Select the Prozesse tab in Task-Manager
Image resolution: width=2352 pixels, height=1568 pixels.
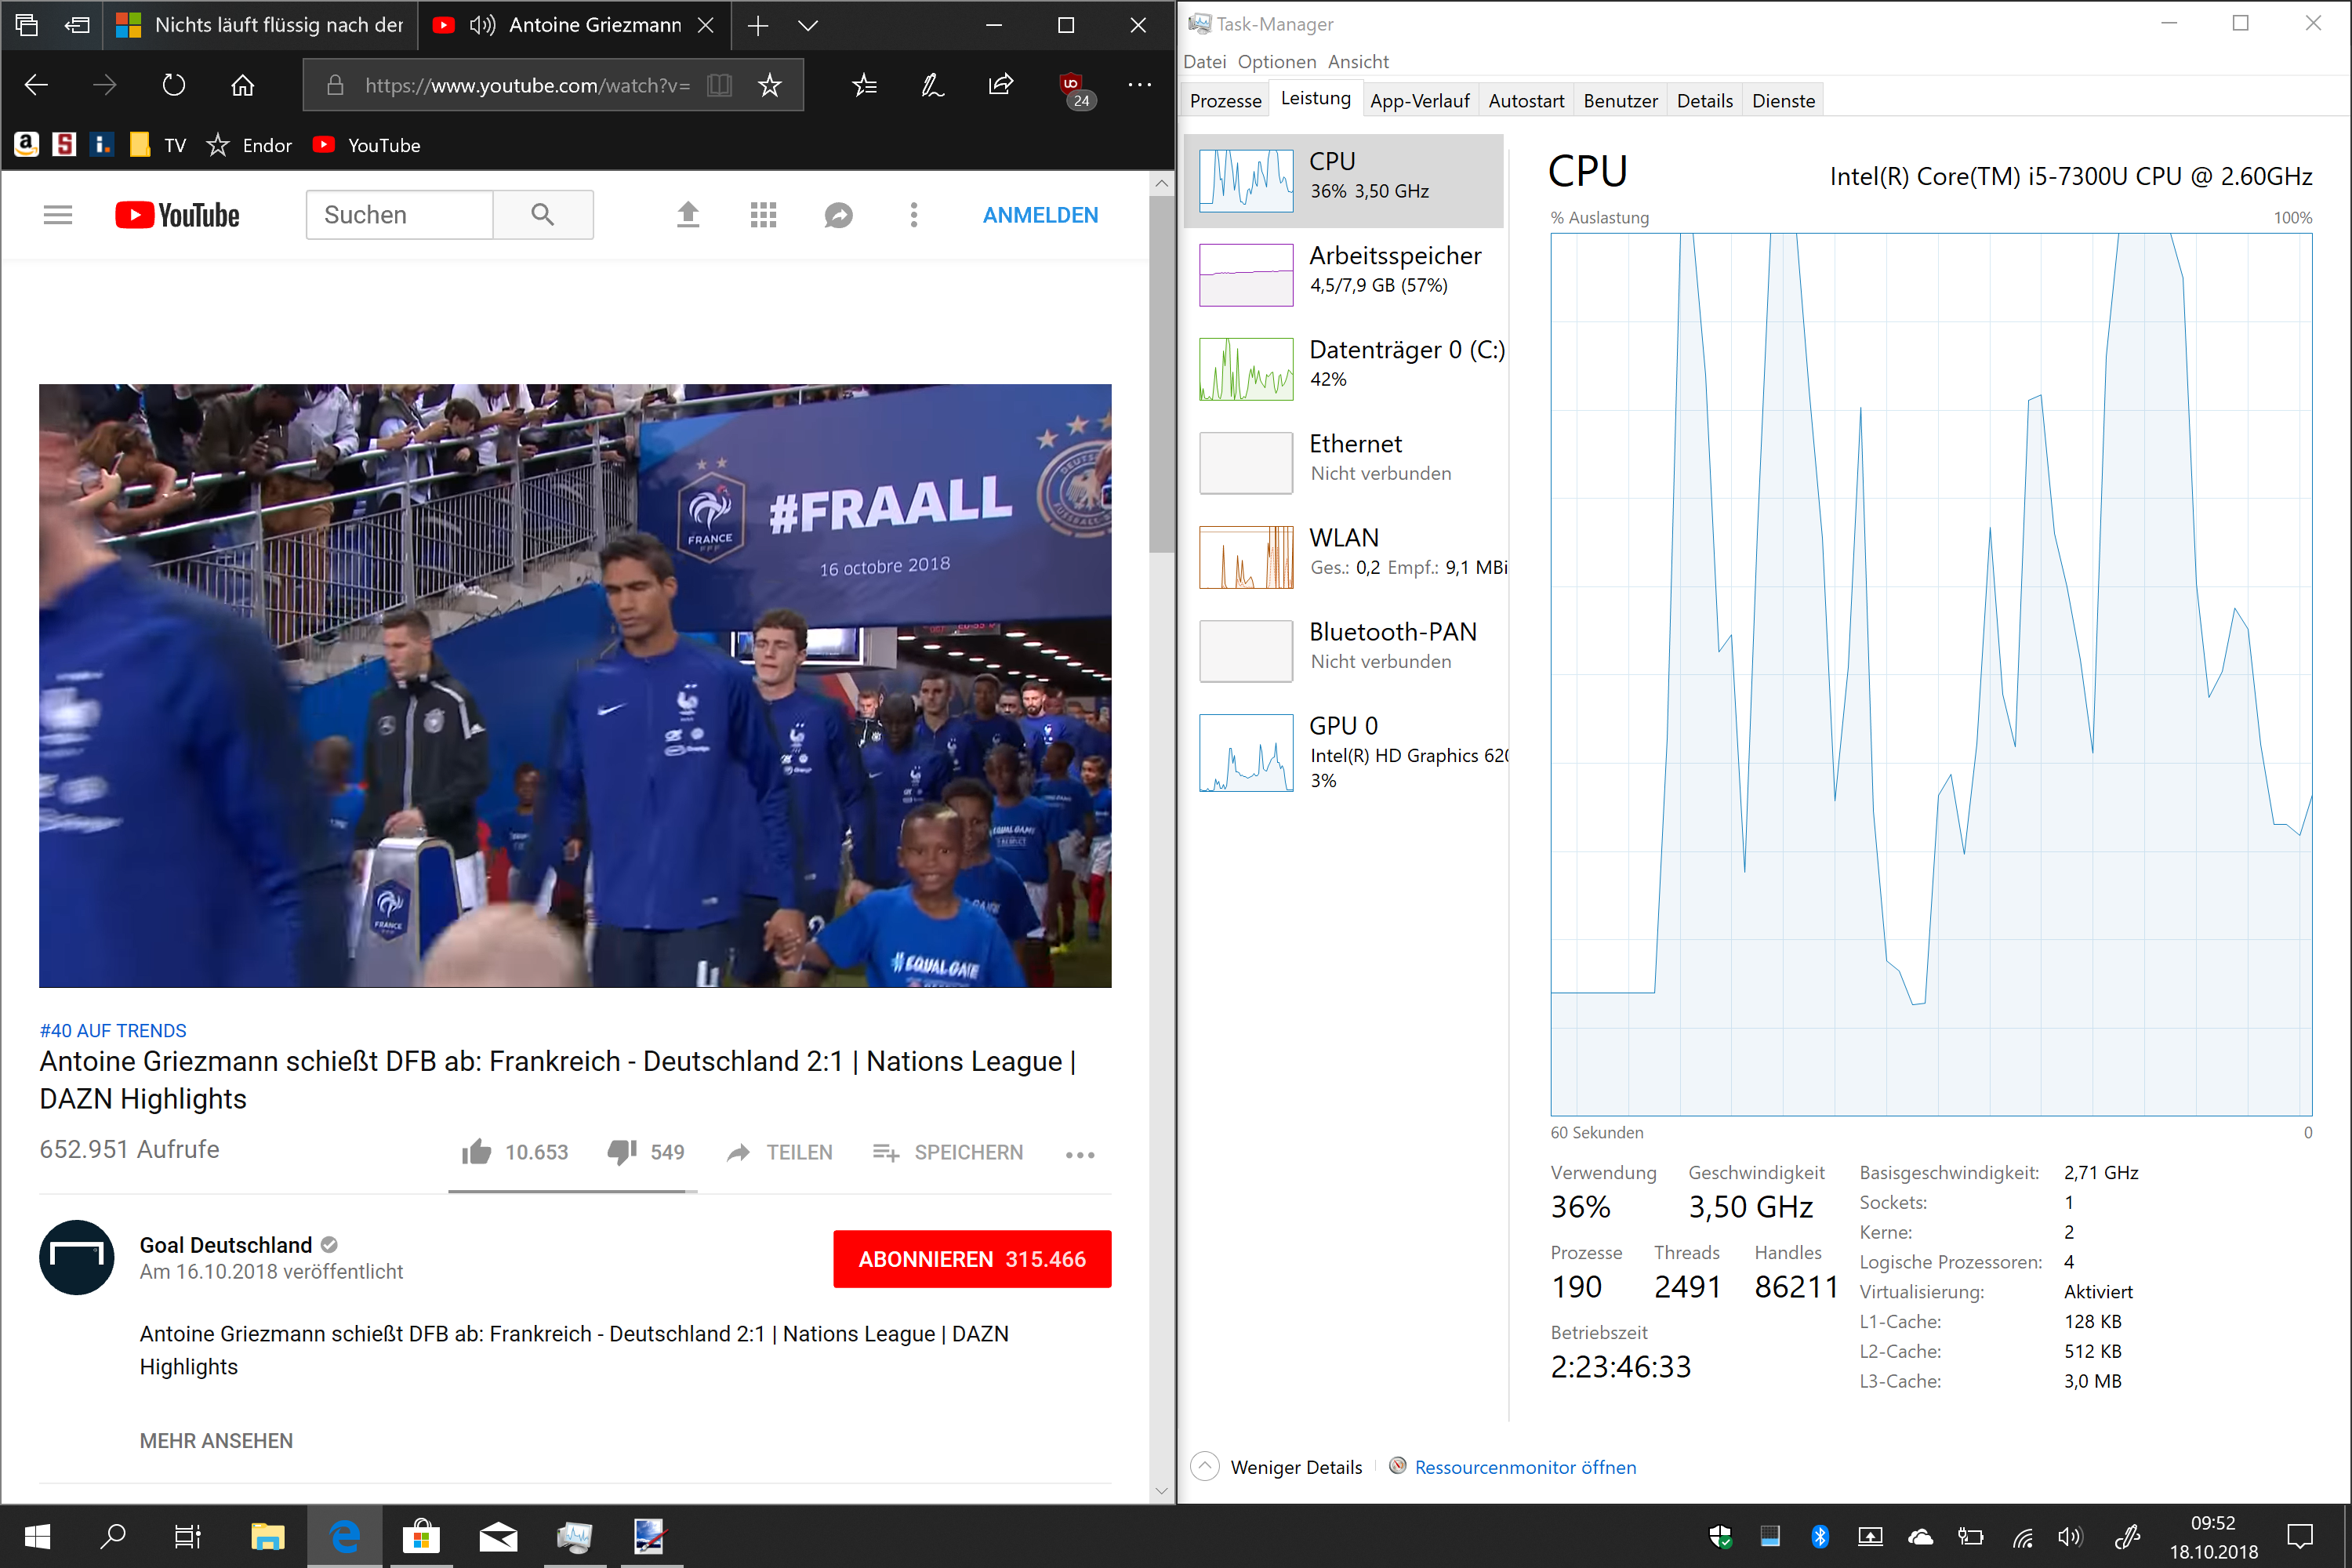point(1225,100)
